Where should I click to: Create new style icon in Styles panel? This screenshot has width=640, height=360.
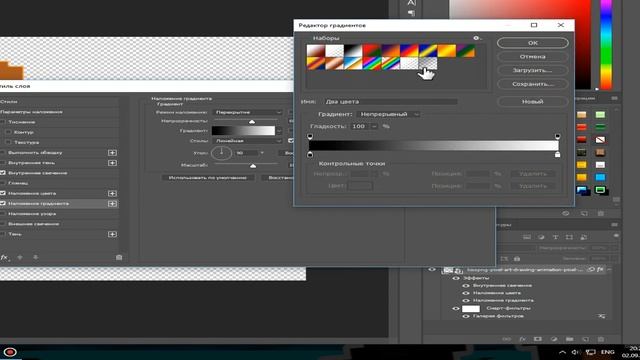tap(584, 213)
